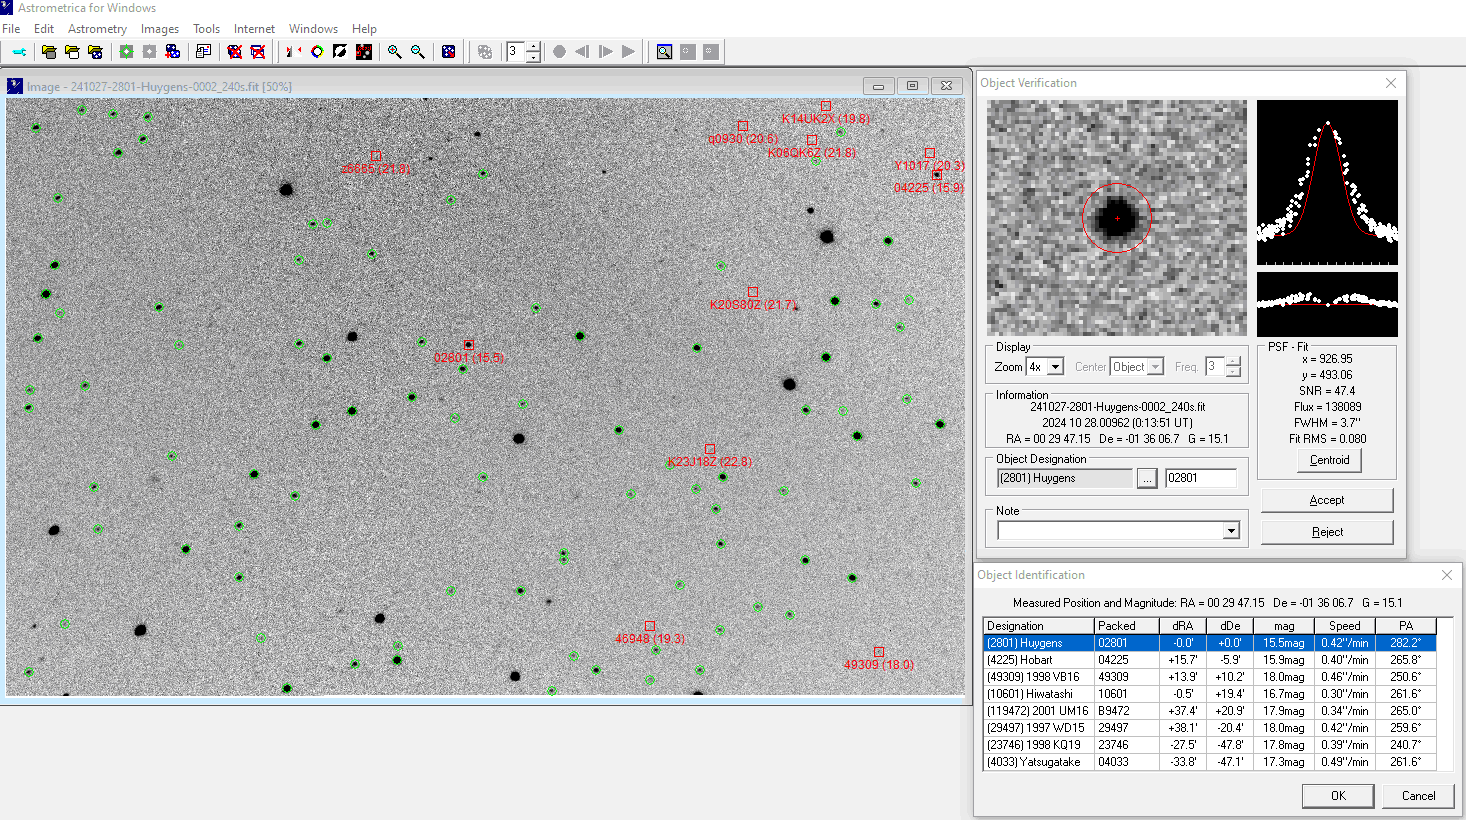Screen dimensions: 1466x820
Task: Open the Internet menu
Action: click(254, 29)
